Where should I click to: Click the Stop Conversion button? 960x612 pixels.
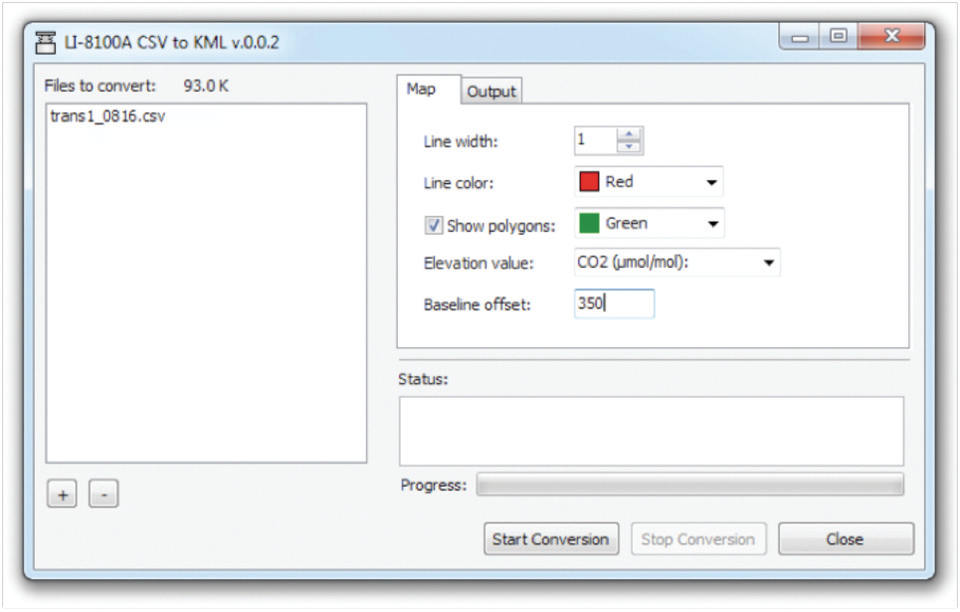click(x=699, y=539)
